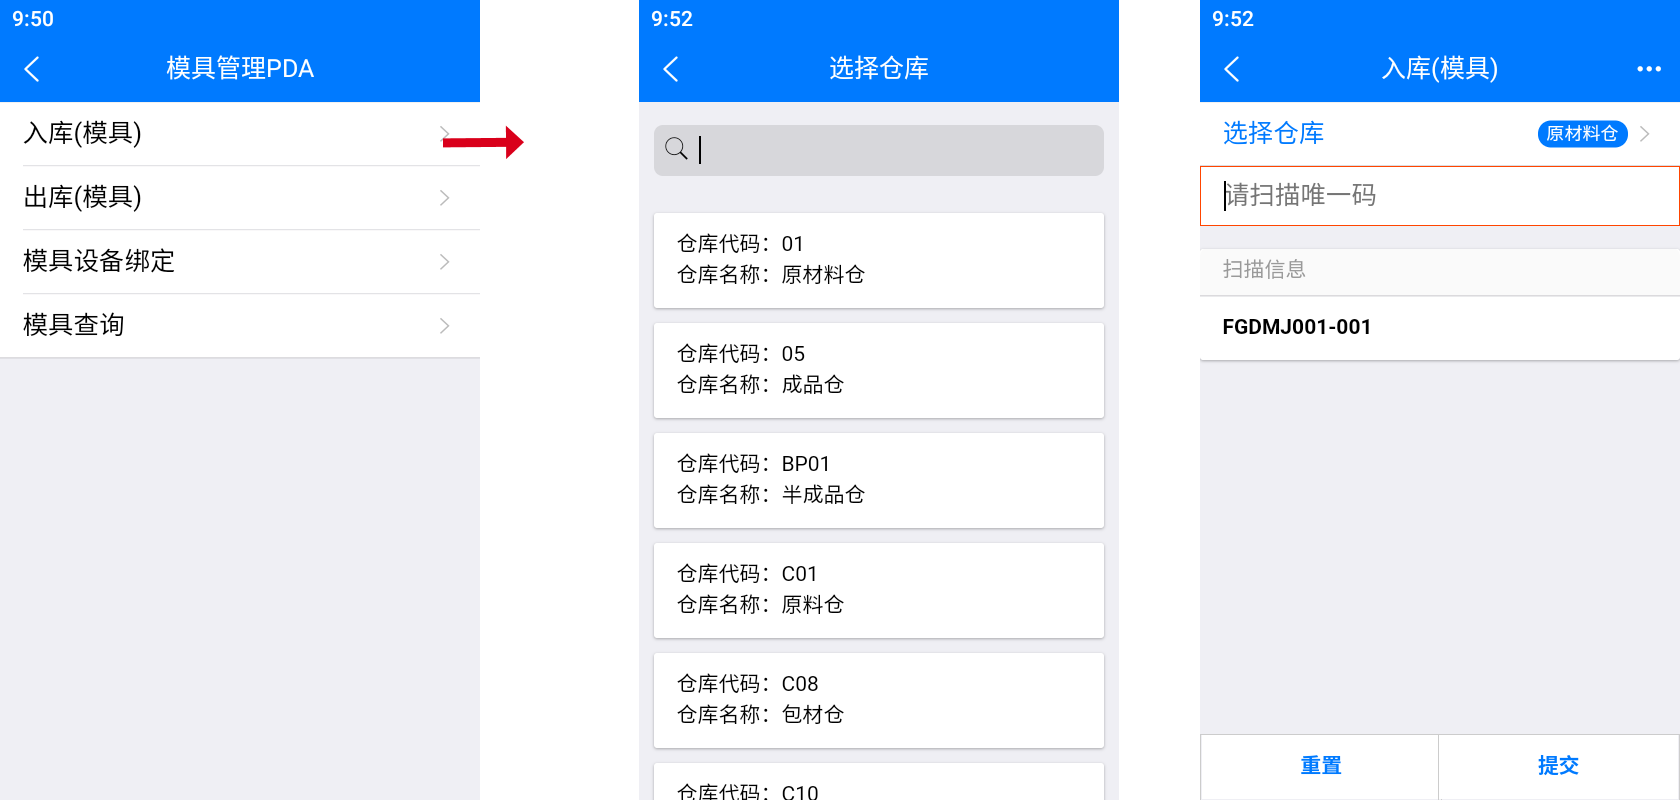Select warehouse 05 成品仓

coord(878,370)
